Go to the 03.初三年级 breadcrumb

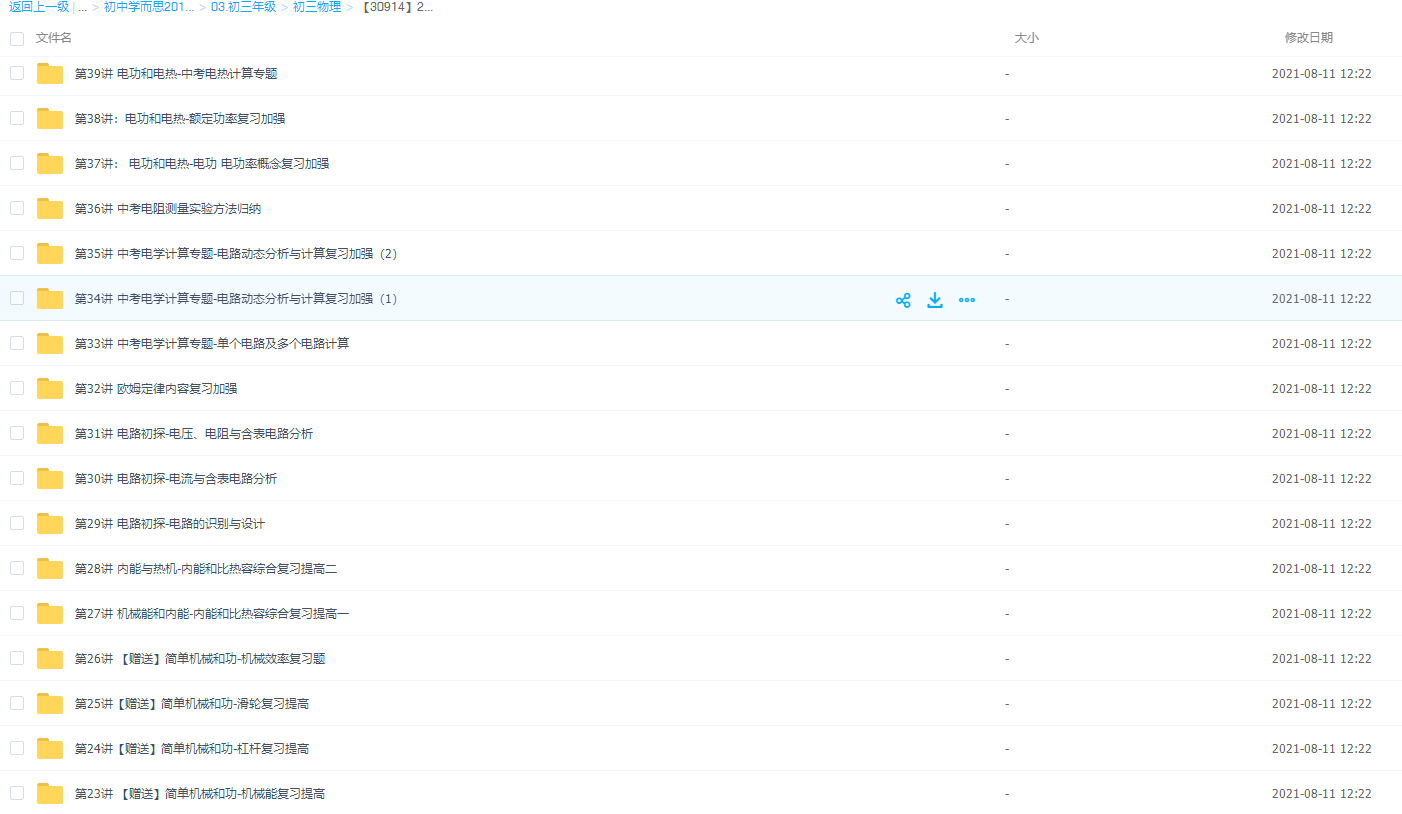tap(243, 7)
